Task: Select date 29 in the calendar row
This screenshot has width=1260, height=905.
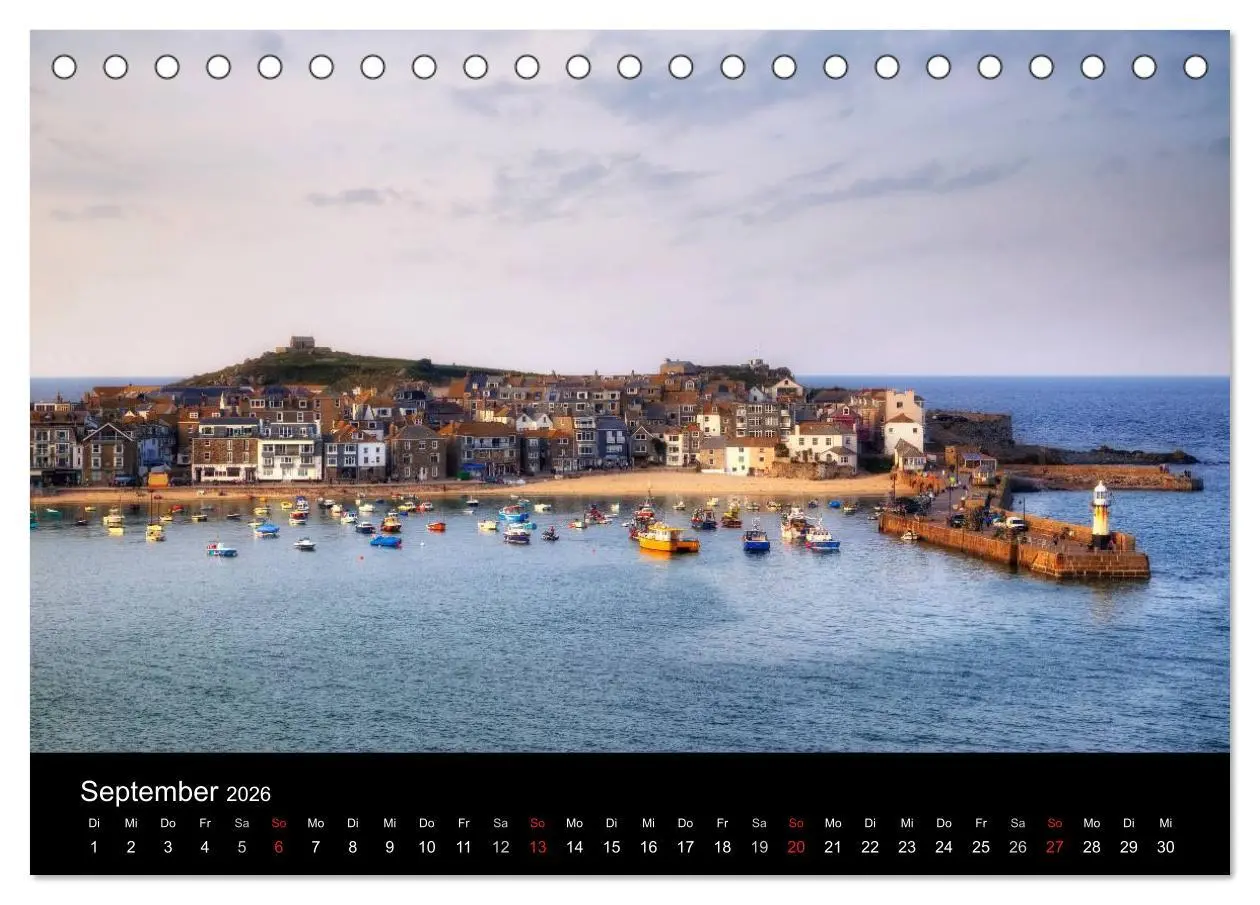Action: pyautogui.click(x=1129, y=847)
